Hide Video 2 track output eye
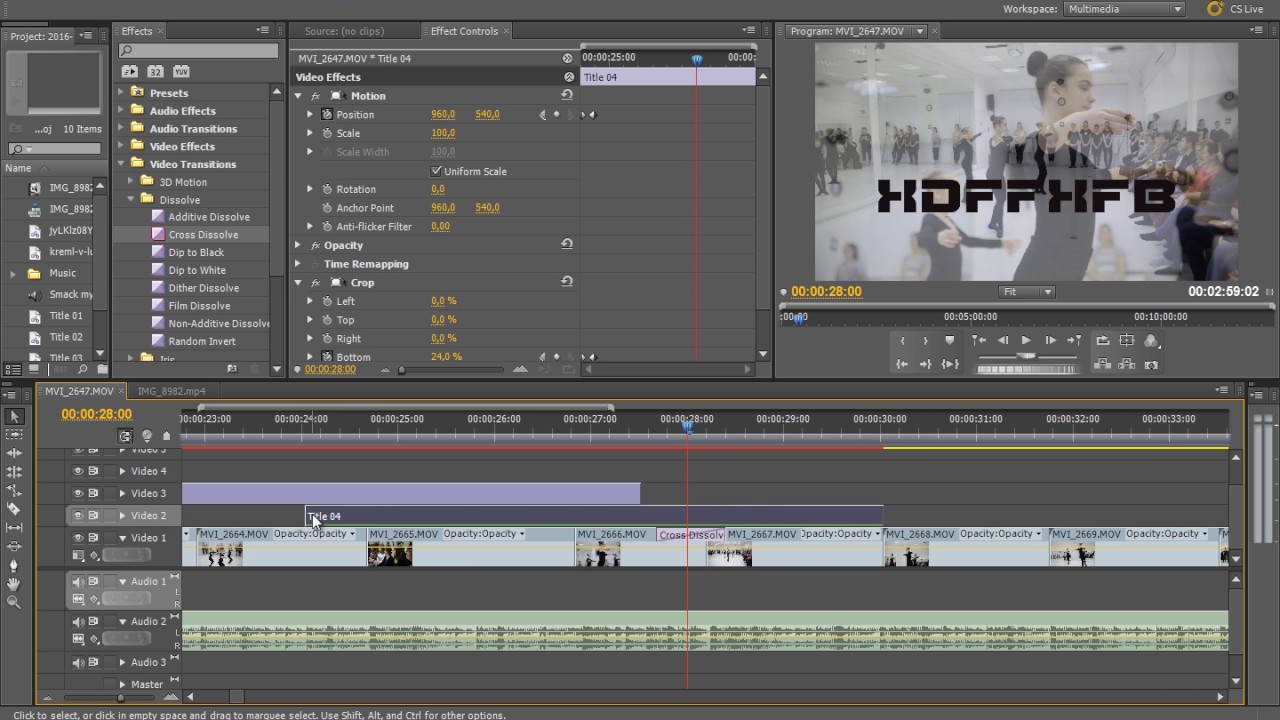Image resolution: width=1280 pixels, height=720 pixels. pos(78,515)
